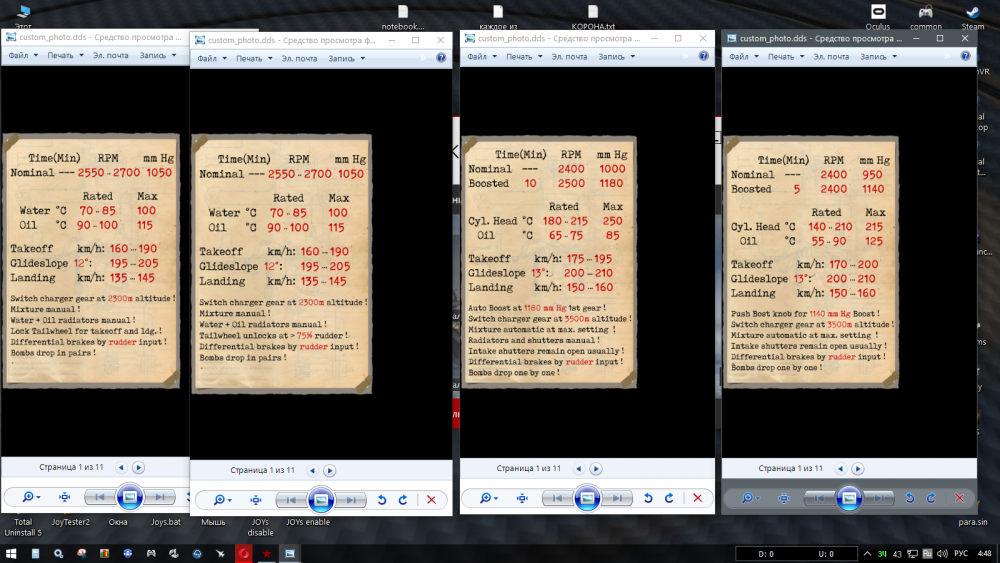Rotate clockwise in rightmost 'Boosted 5' window
This screenshot has width=1000, height=563.
pyautogui.click(x=931, y=498)
